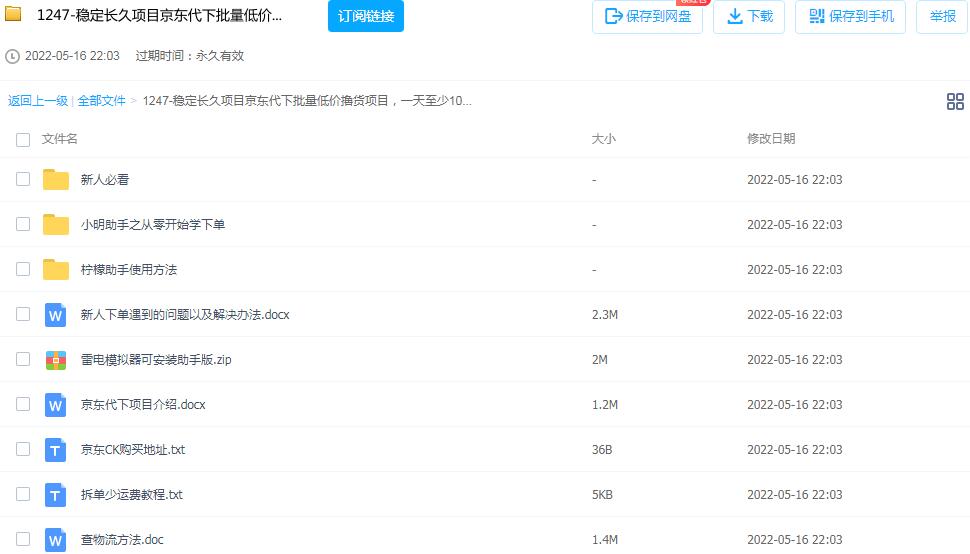The height and width of the screenshot is (554, 970).
Task: Tick the checkbox for 京东代下项目介绍.docx
Action: pyautogui.click(x=23, y=404)
